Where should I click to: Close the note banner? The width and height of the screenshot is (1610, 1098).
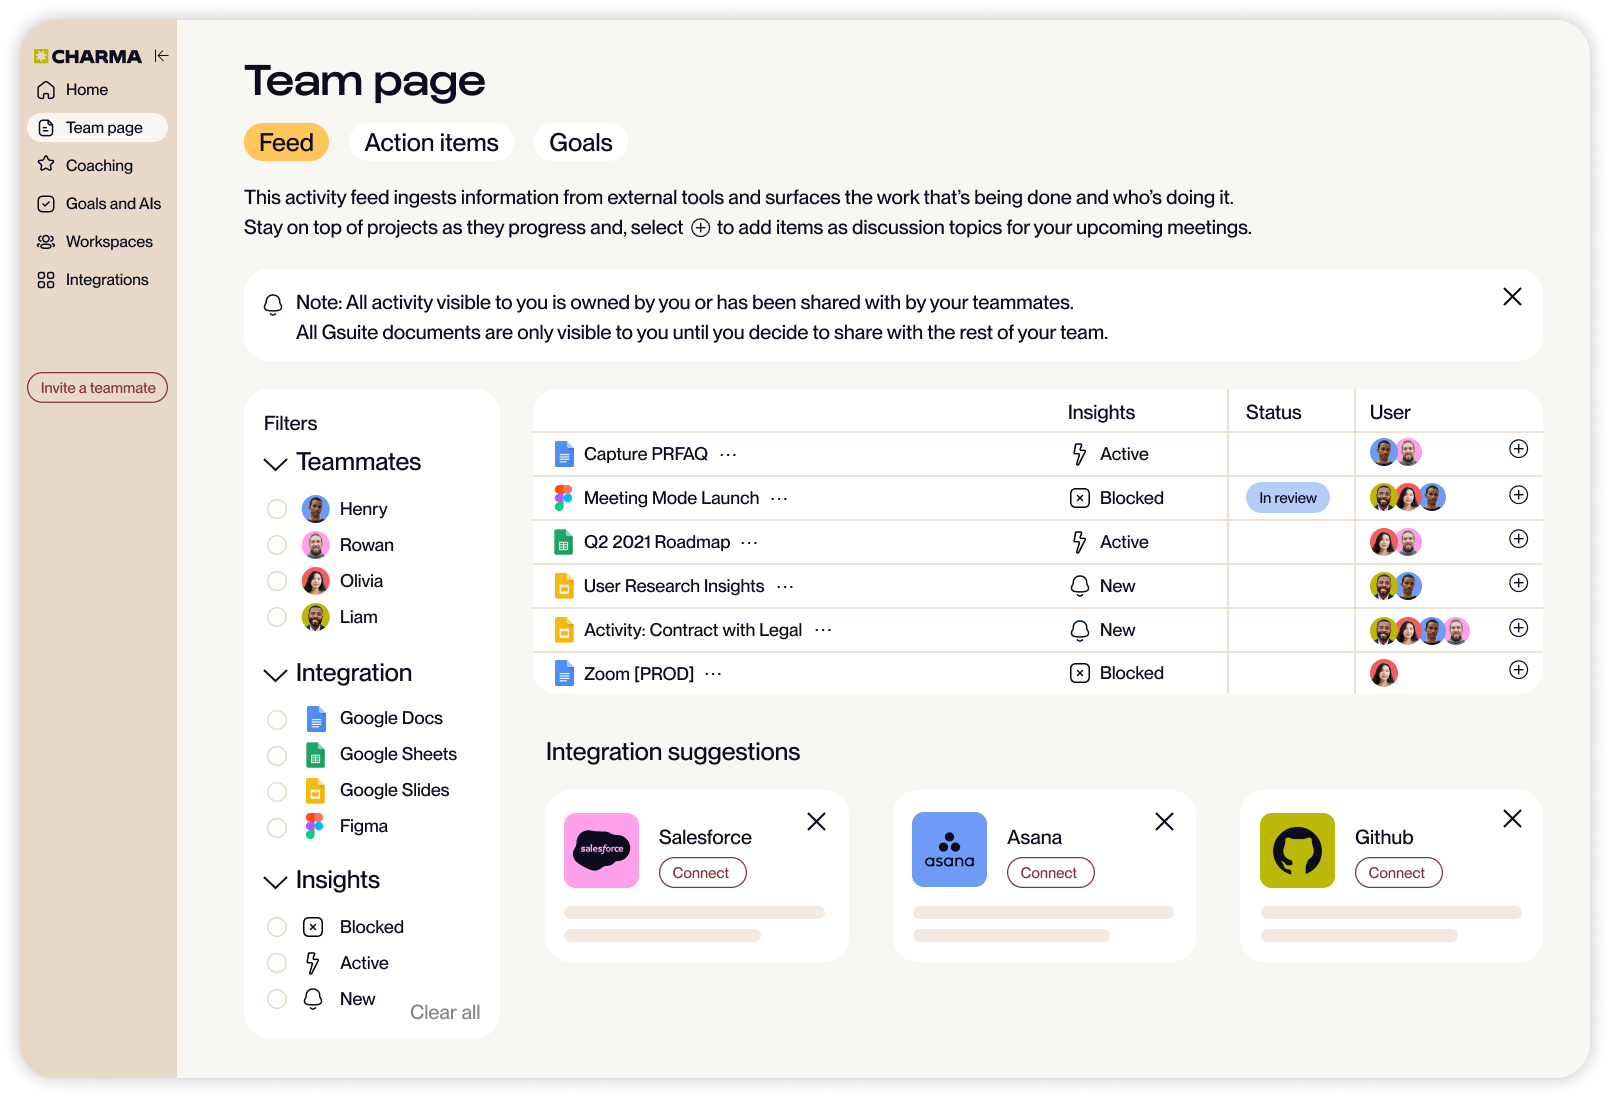point(1512,297)
